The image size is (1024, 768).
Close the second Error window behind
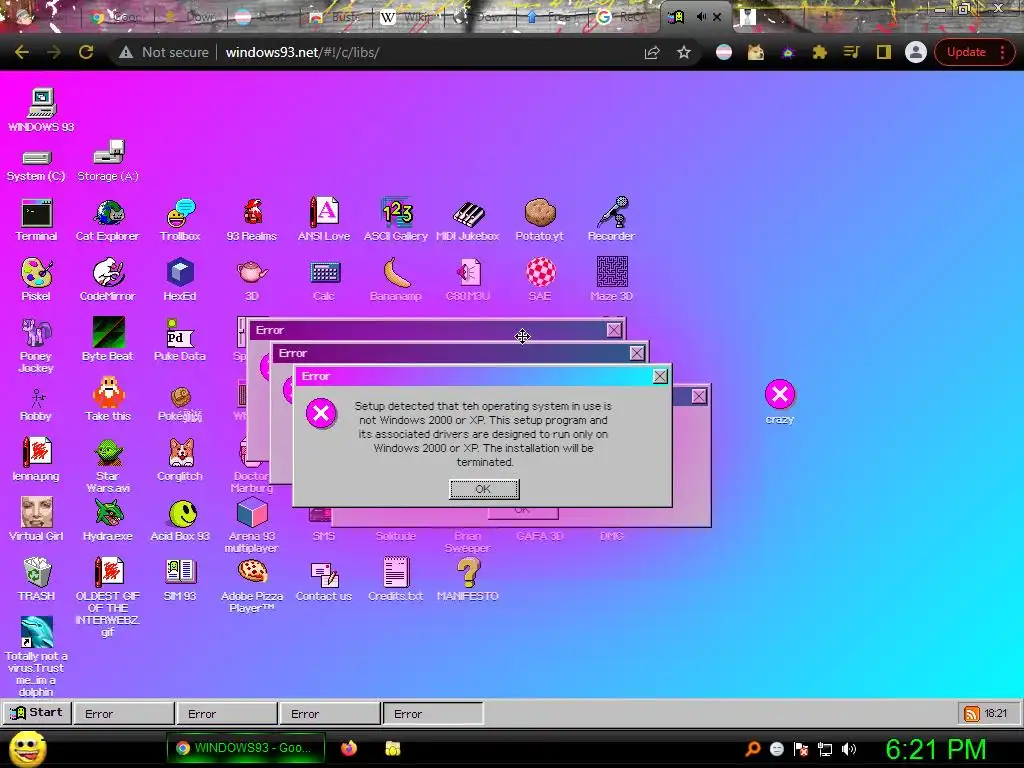(637, 353)
